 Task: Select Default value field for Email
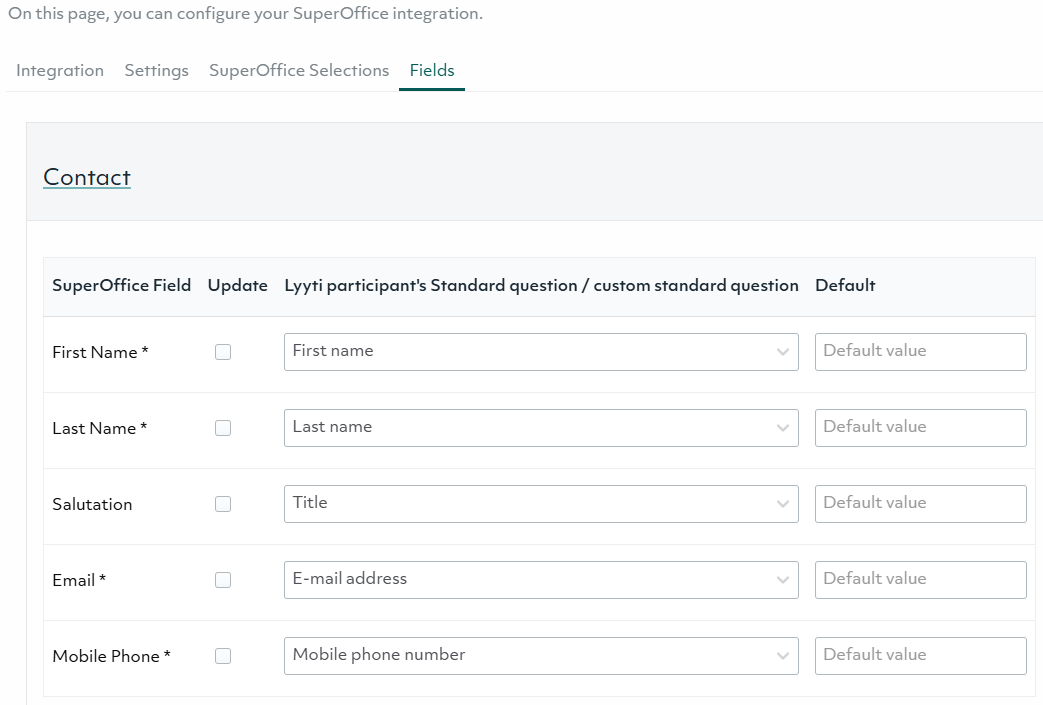pos(920,580)
